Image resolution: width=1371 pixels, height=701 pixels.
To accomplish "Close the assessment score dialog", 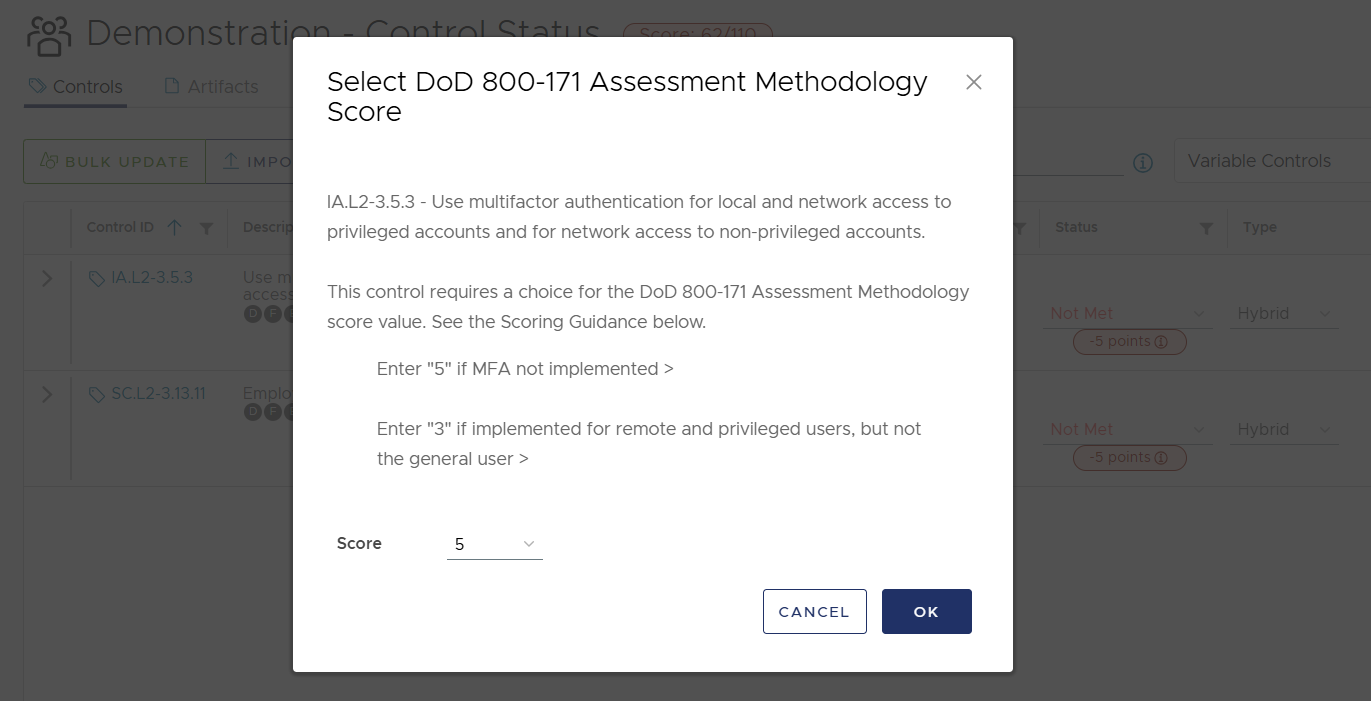I will 974,82.
